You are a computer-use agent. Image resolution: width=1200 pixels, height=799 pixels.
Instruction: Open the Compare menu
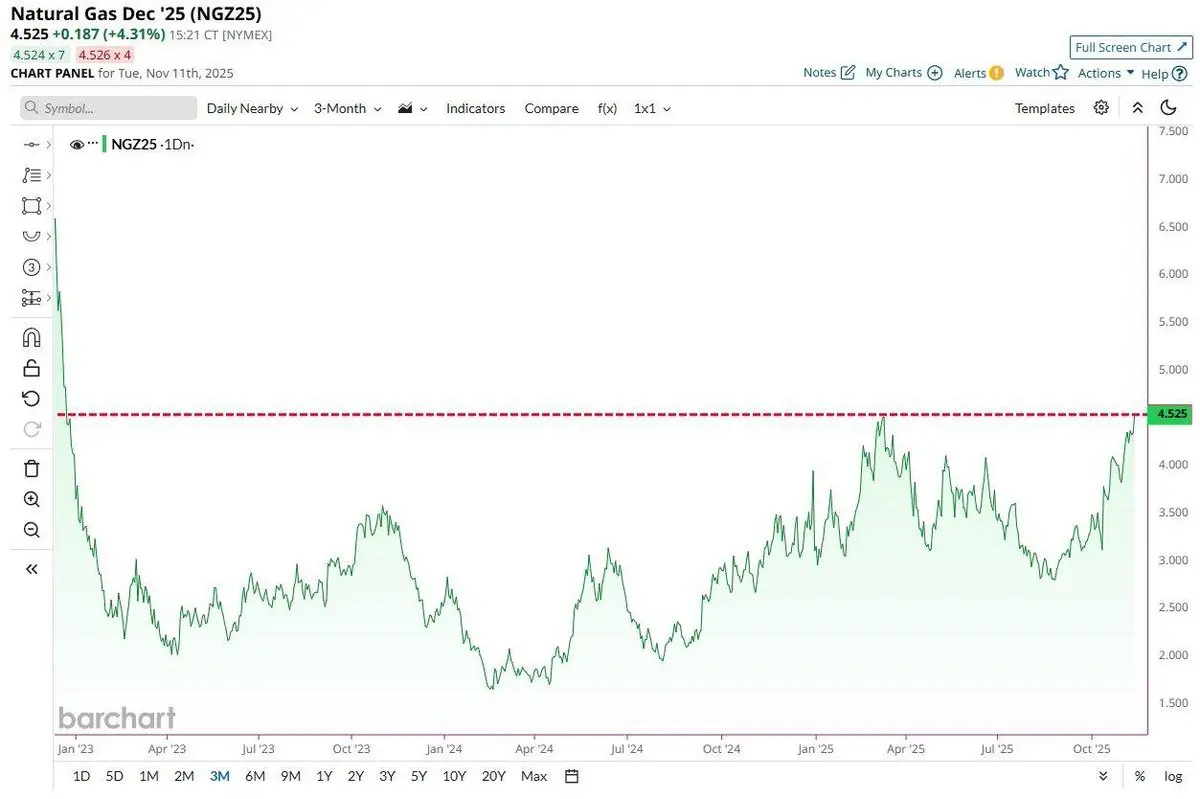click(x=552, y=108)
